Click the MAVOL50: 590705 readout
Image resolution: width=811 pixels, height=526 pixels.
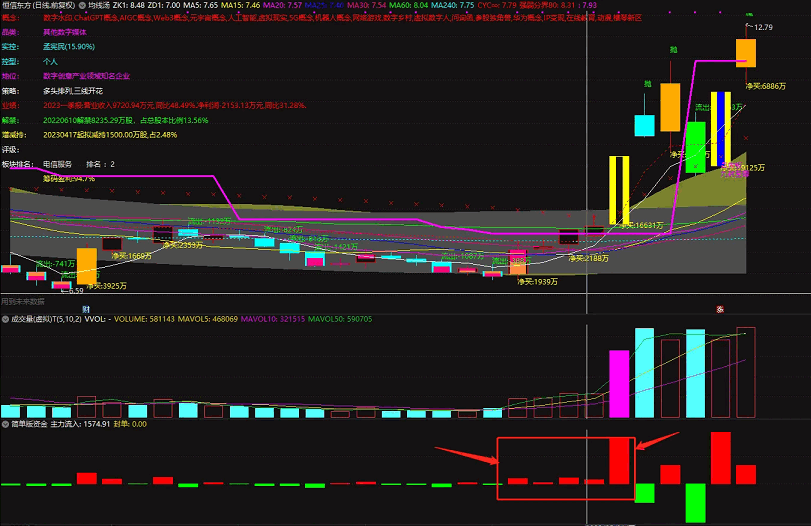pyautogui.click(x=340, y=319)
